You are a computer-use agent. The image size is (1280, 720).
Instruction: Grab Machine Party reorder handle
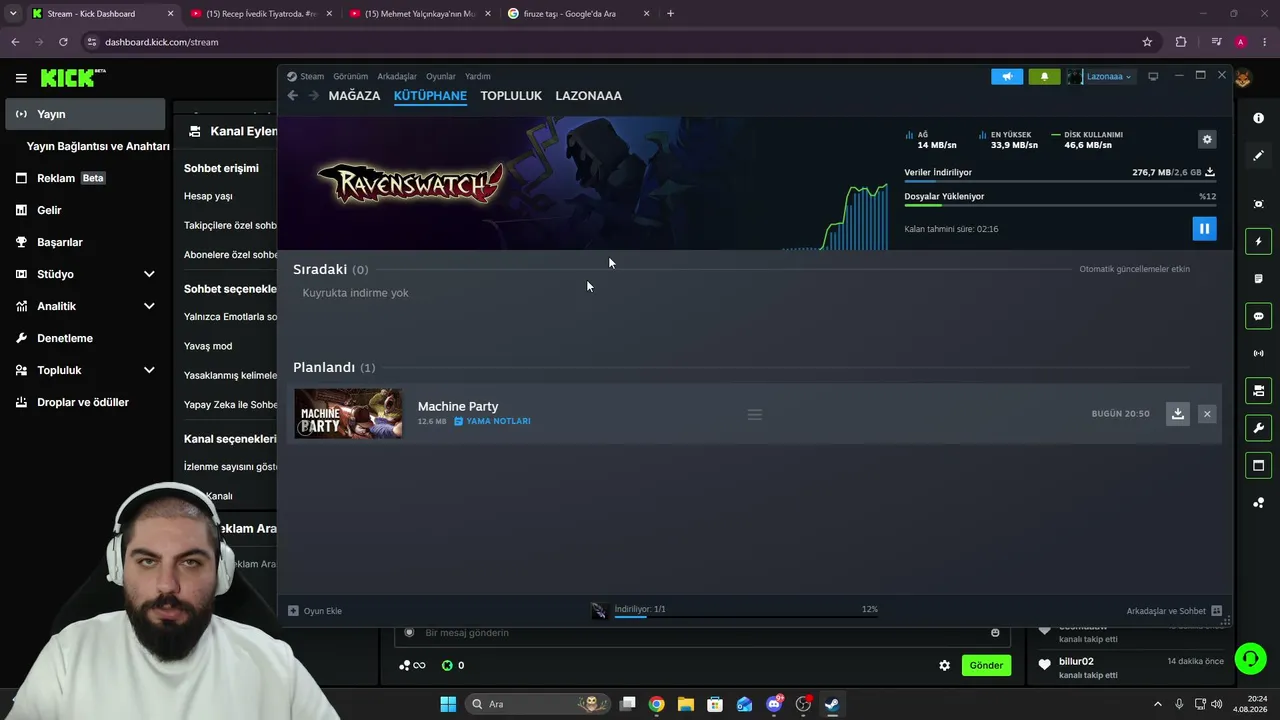(x=755, y=414)
